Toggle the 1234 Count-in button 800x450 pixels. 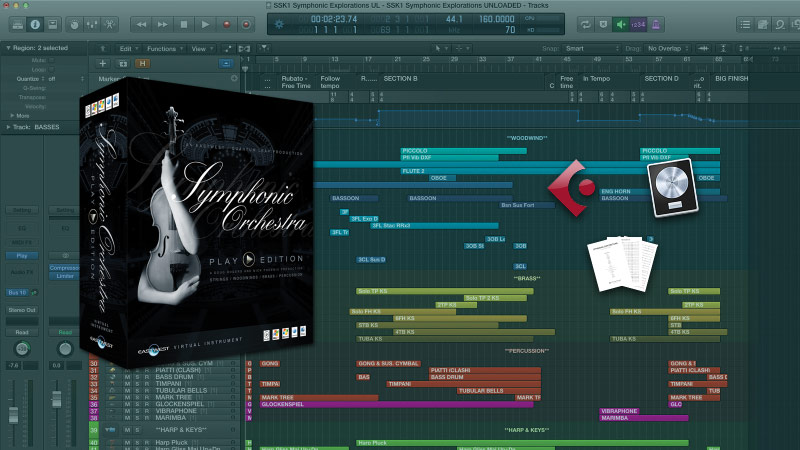coord(638,24)
